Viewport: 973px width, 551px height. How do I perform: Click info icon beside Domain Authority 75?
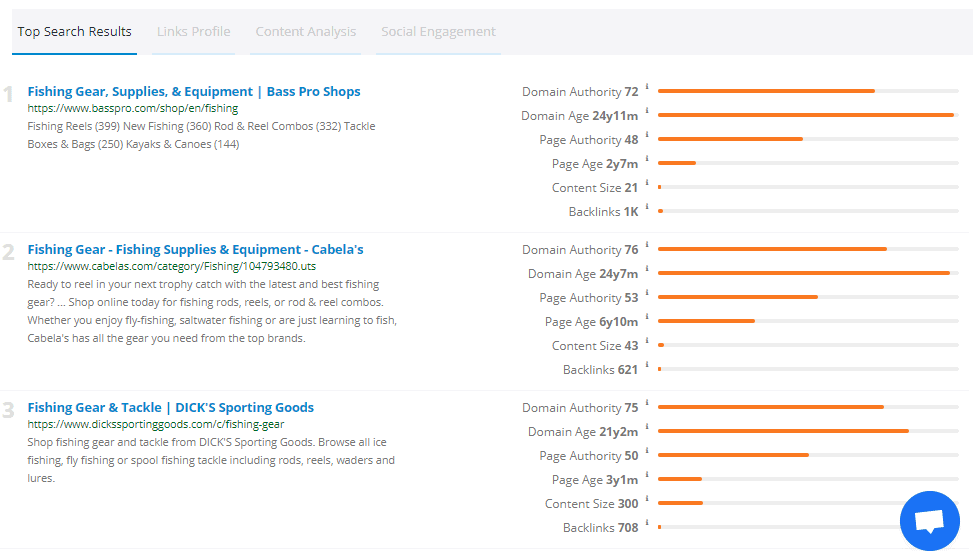coord(647,403)
